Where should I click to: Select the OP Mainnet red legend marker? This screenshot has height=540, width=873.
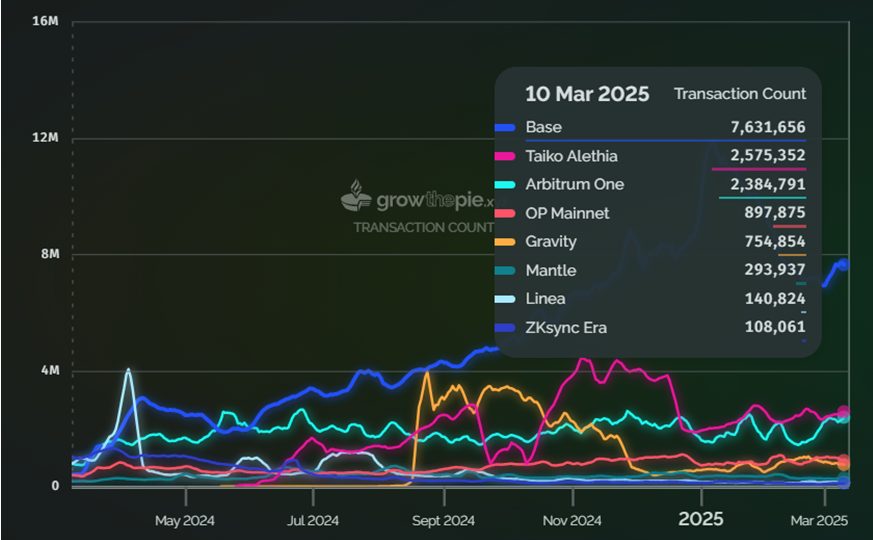(506, 213)
